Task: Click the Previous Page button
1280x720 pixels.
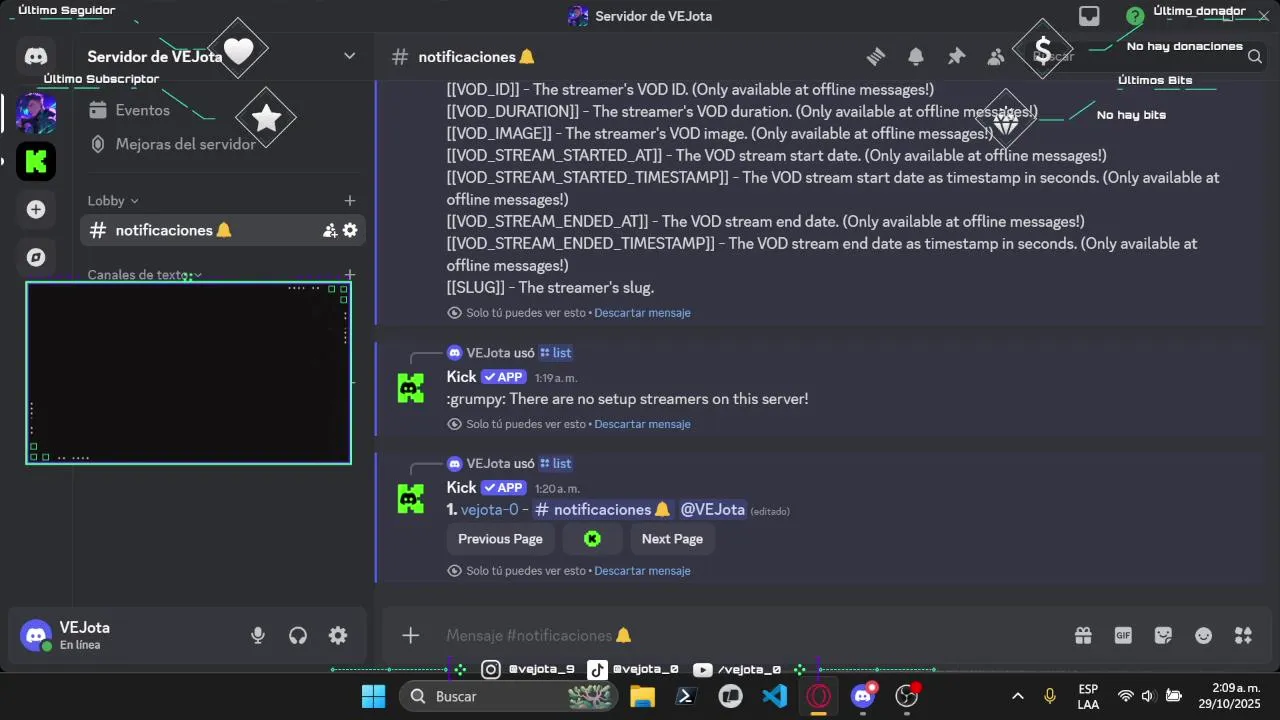Action: (x=500, y=539)
